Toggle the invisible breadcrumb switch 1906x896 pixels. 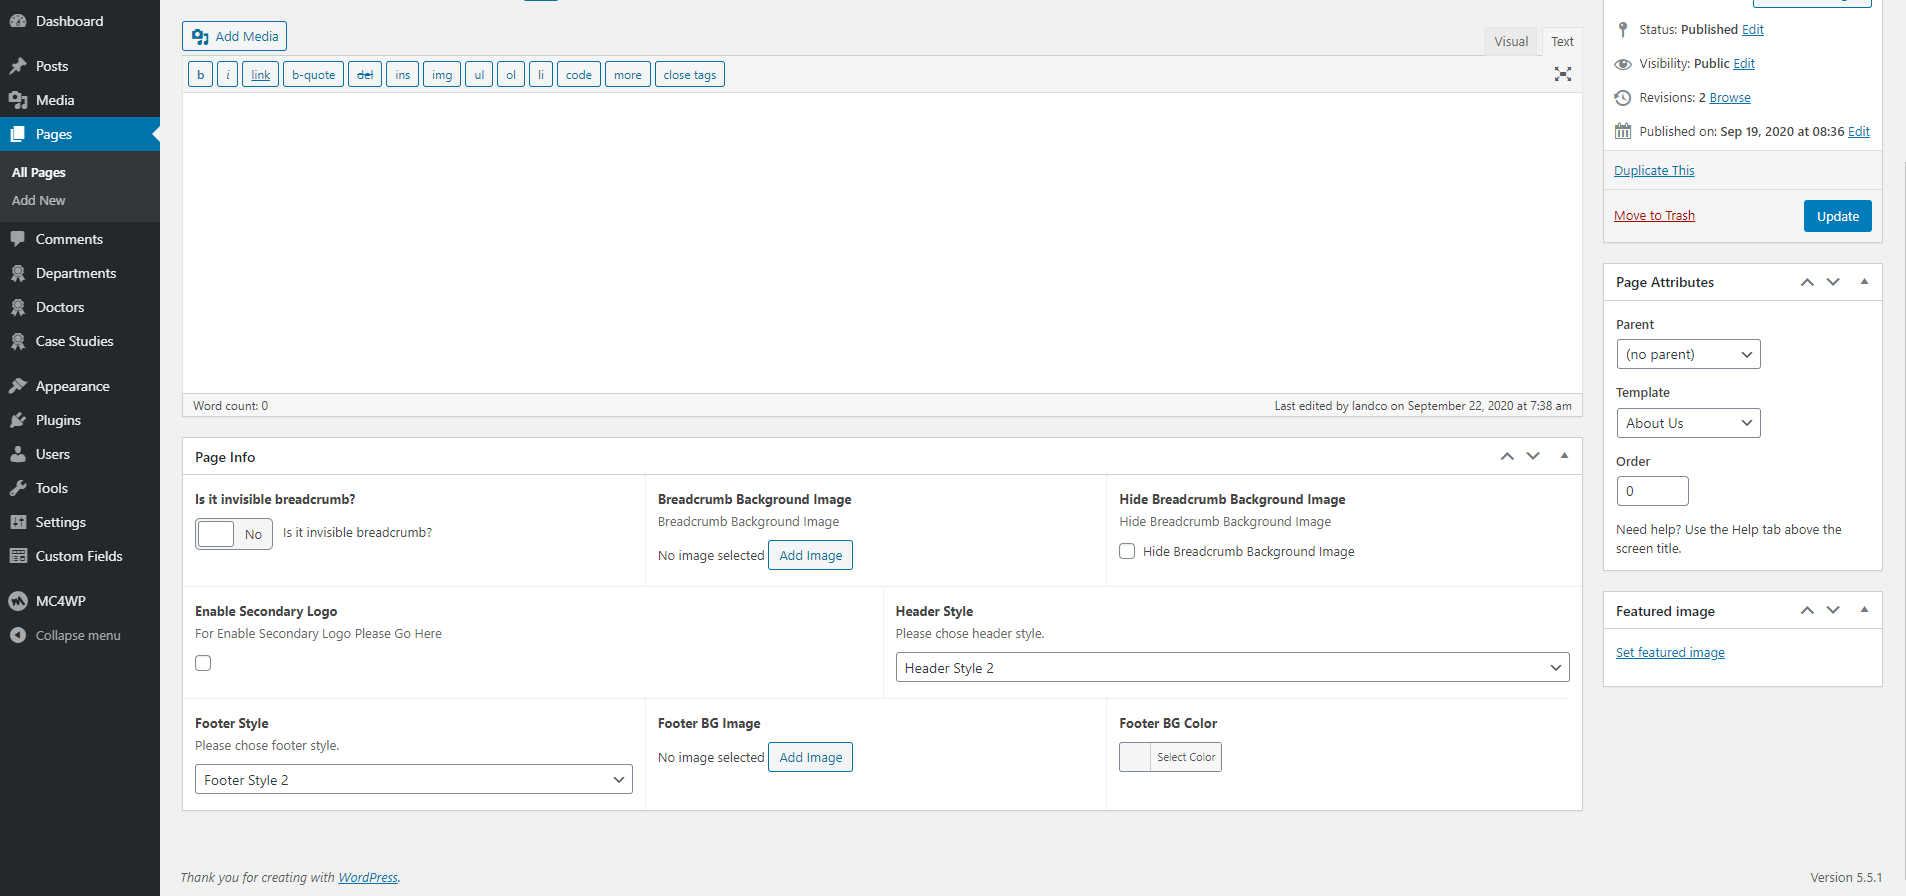pos(233,534)
